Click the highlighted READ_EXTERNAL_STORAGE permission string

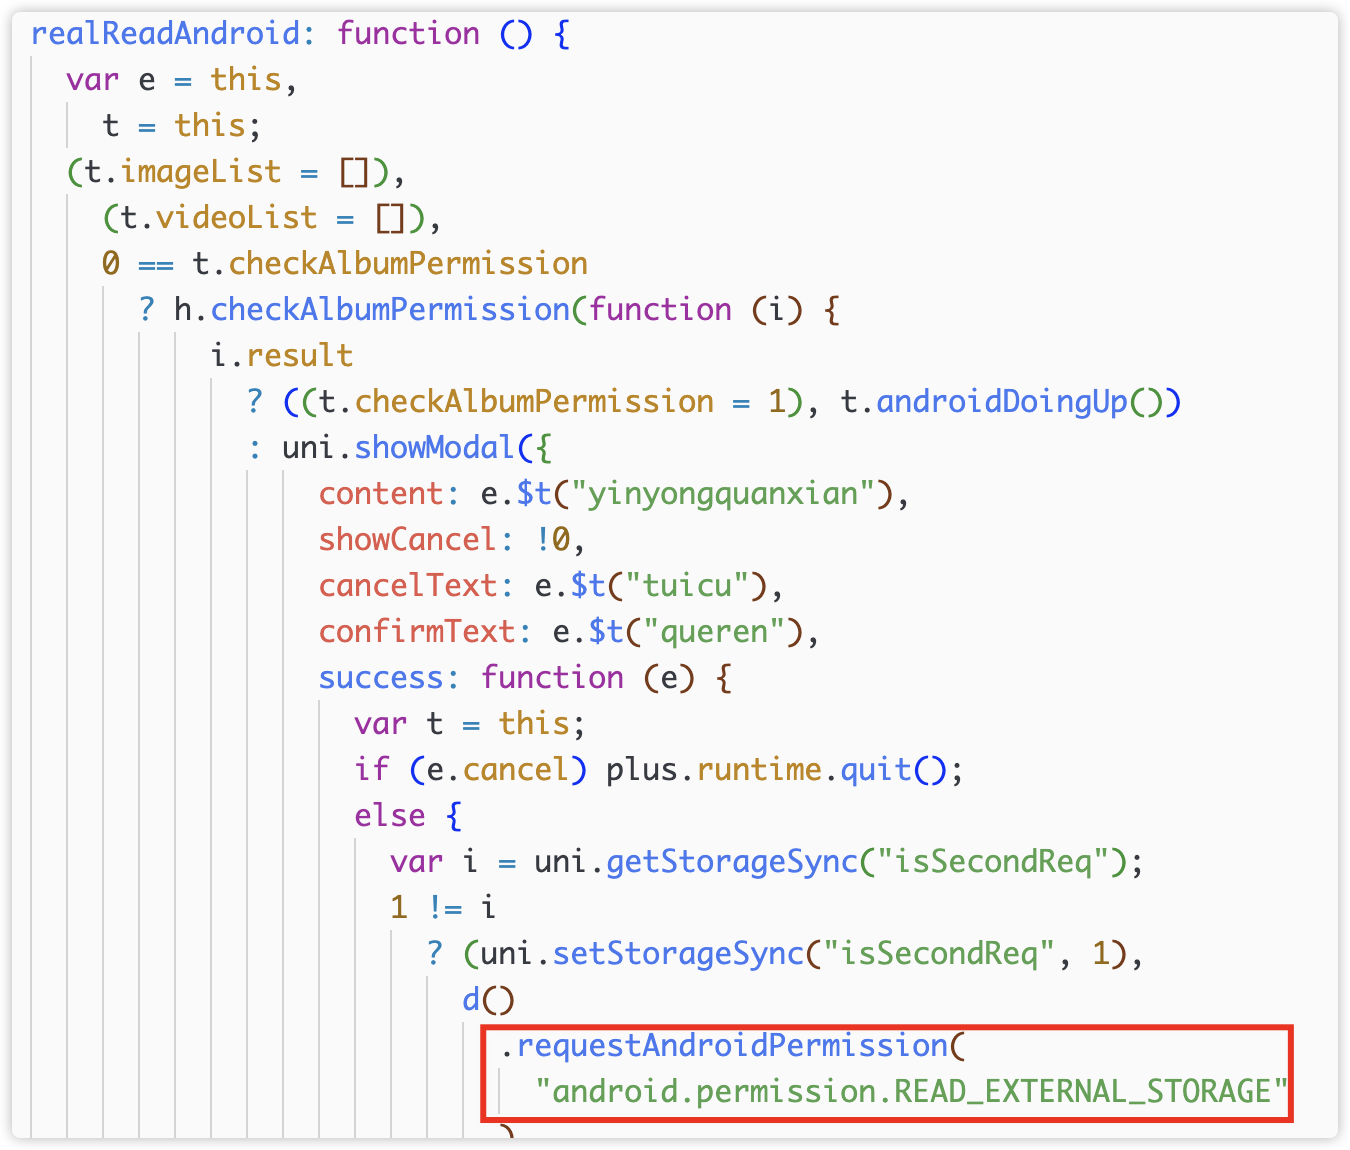click(x=911, y=1092)
